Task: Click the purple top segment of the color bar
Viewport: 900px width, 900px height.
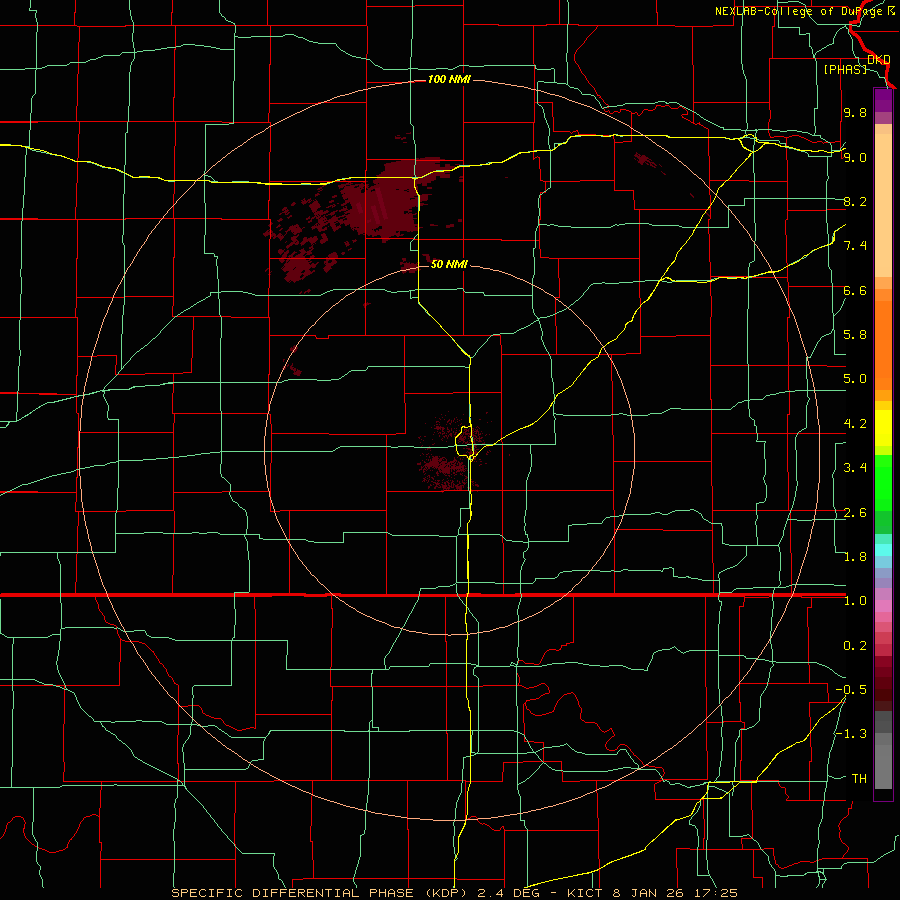Action: [883, 101]
